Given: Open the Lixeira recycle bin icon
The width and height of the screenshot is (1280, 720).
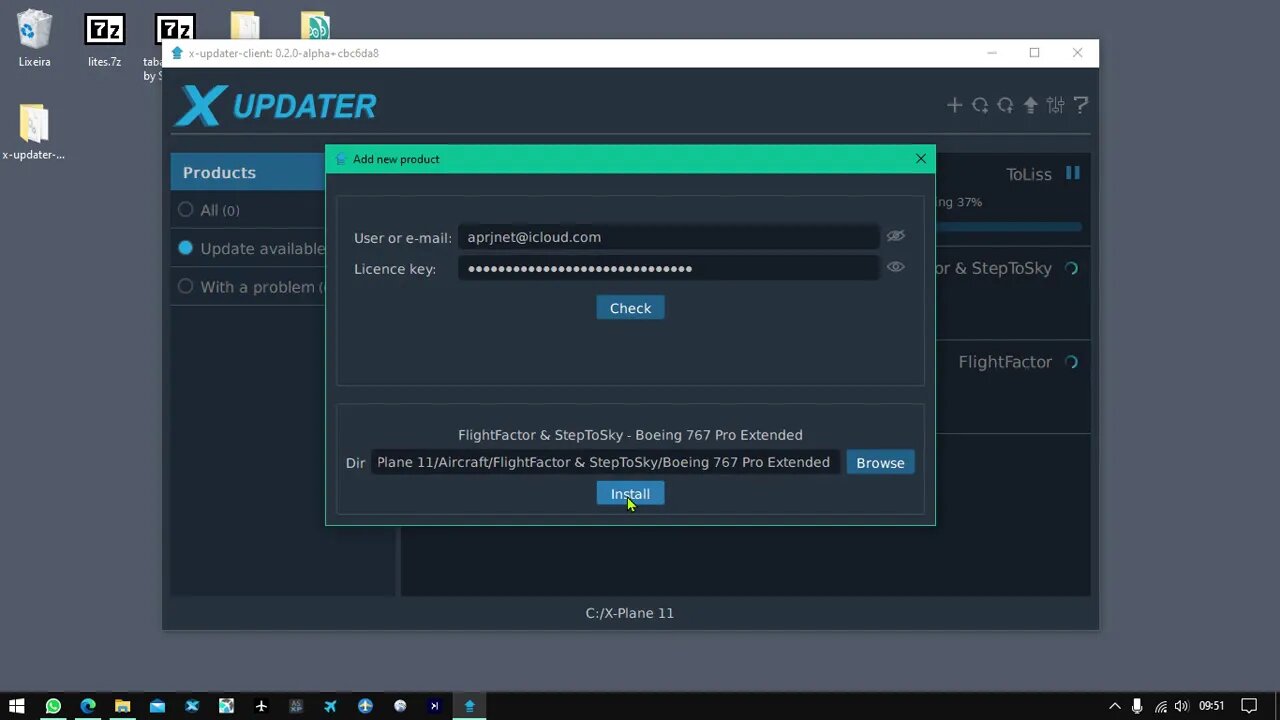Looking at the screenshot, I should [34, 39].
